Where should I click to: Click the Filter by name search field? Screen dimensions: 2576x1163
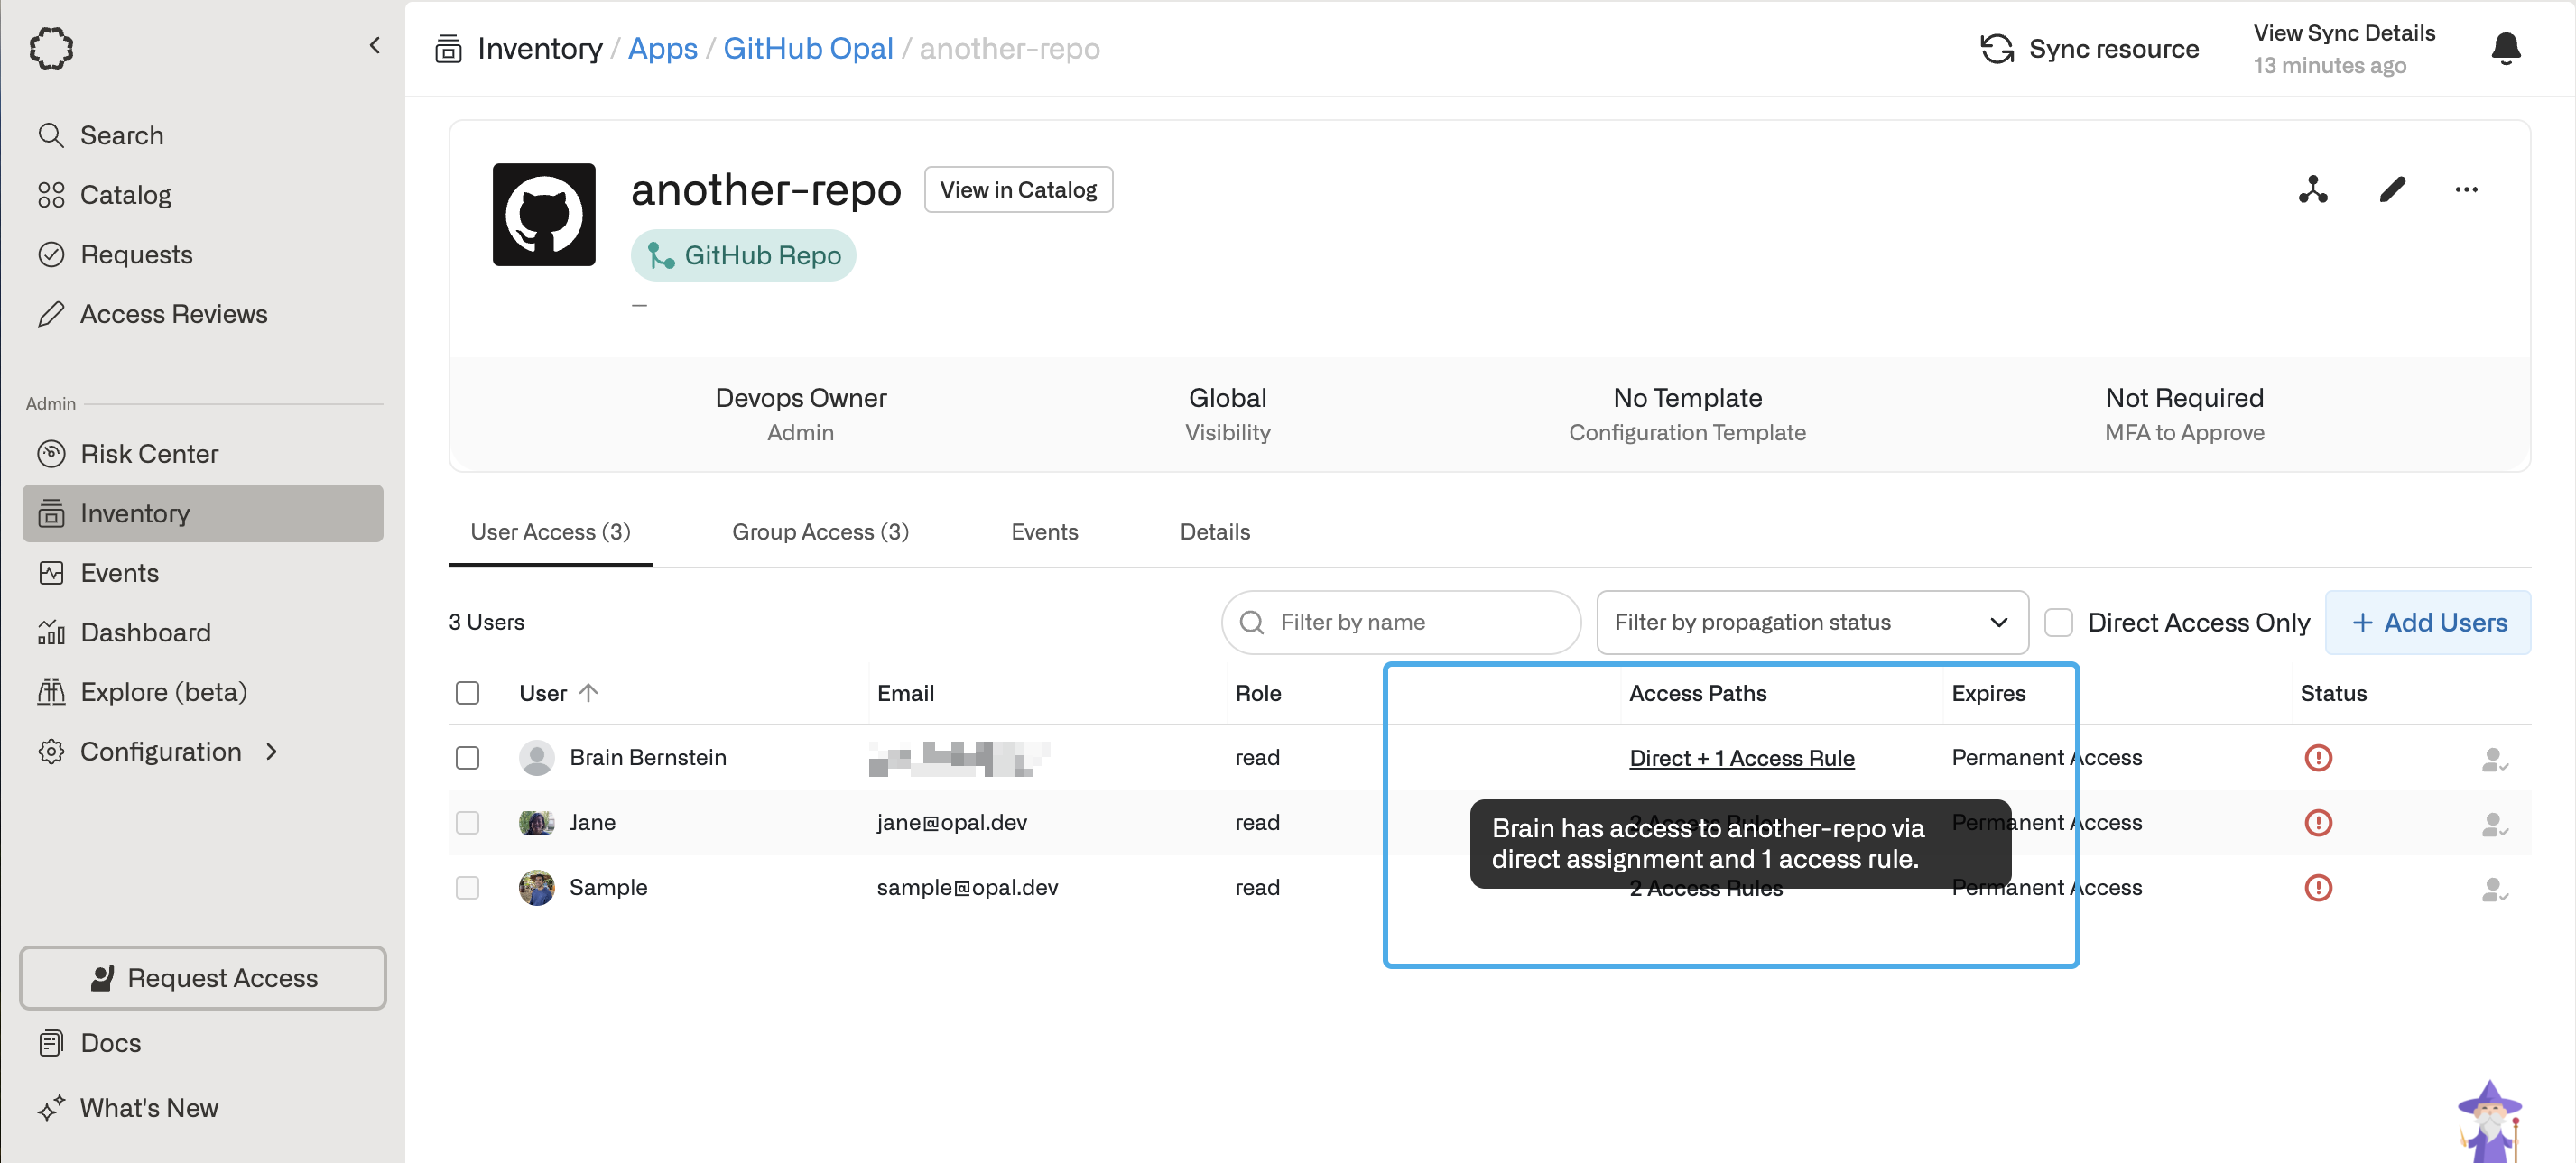point(1400,622)
